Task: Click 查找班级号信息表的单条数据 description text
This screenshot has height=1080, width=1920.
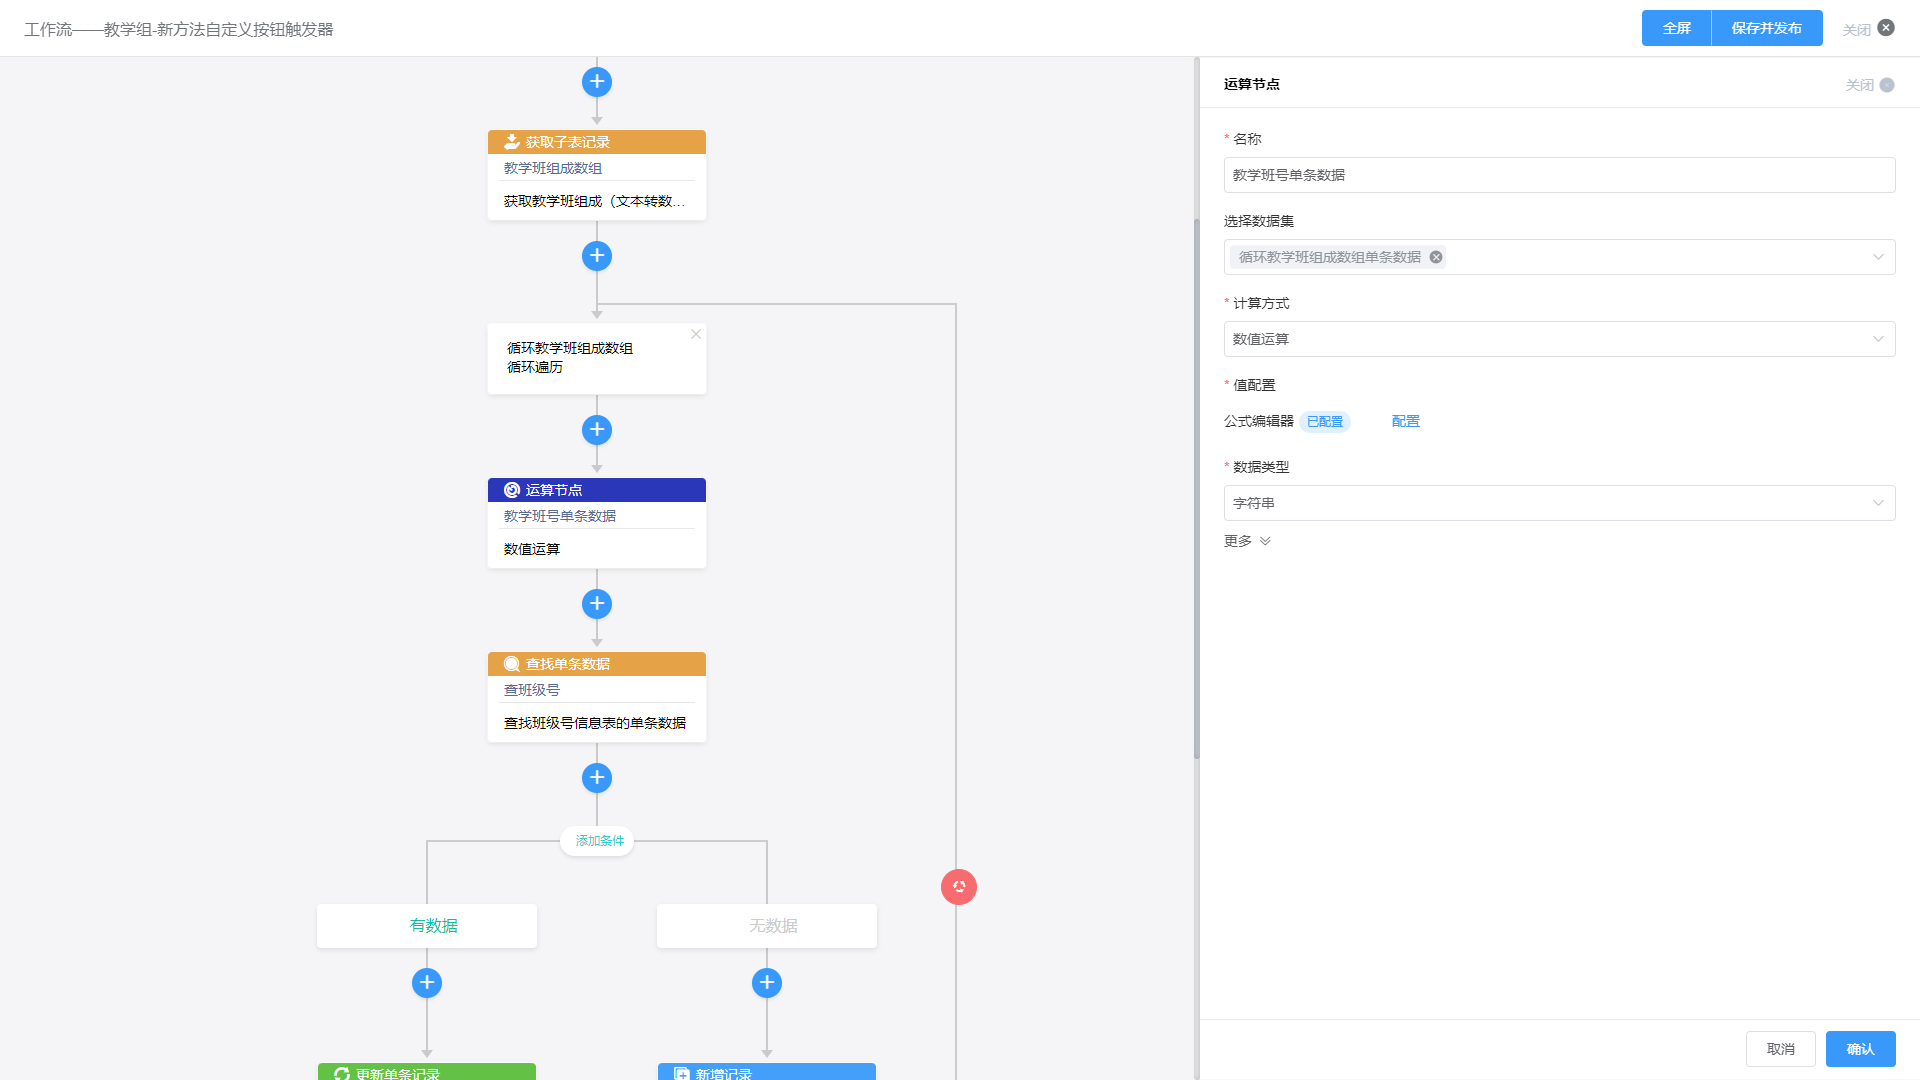Action: pos(595,723)
